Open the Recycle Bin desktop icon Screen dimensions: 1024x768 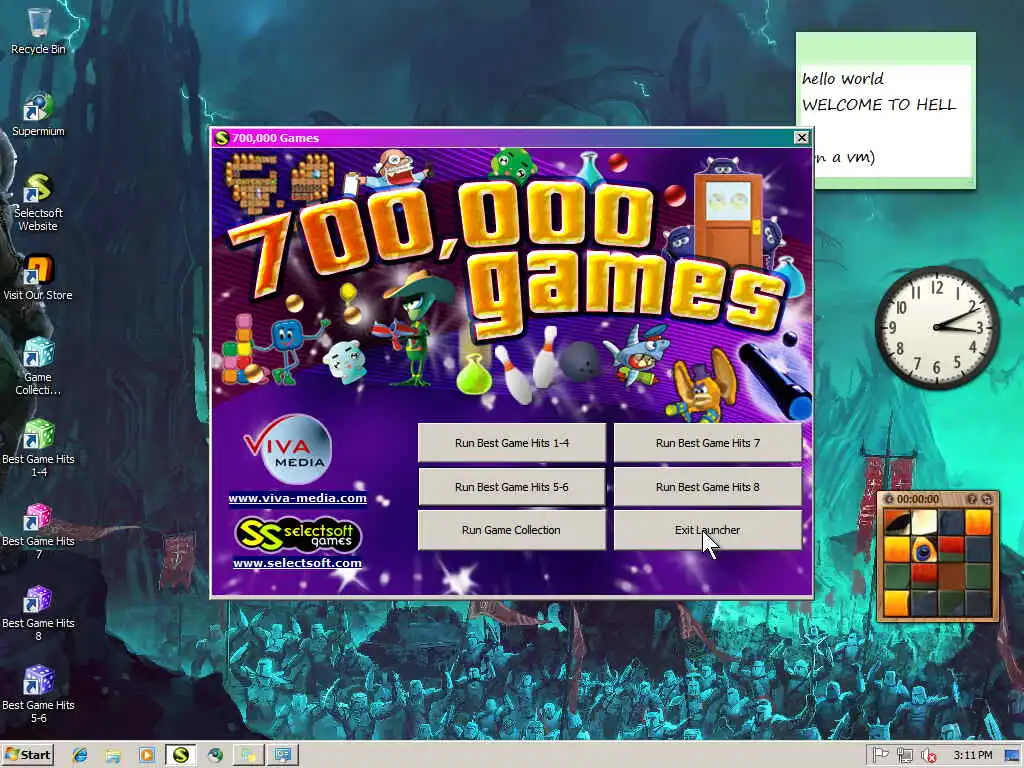point(38,31)
